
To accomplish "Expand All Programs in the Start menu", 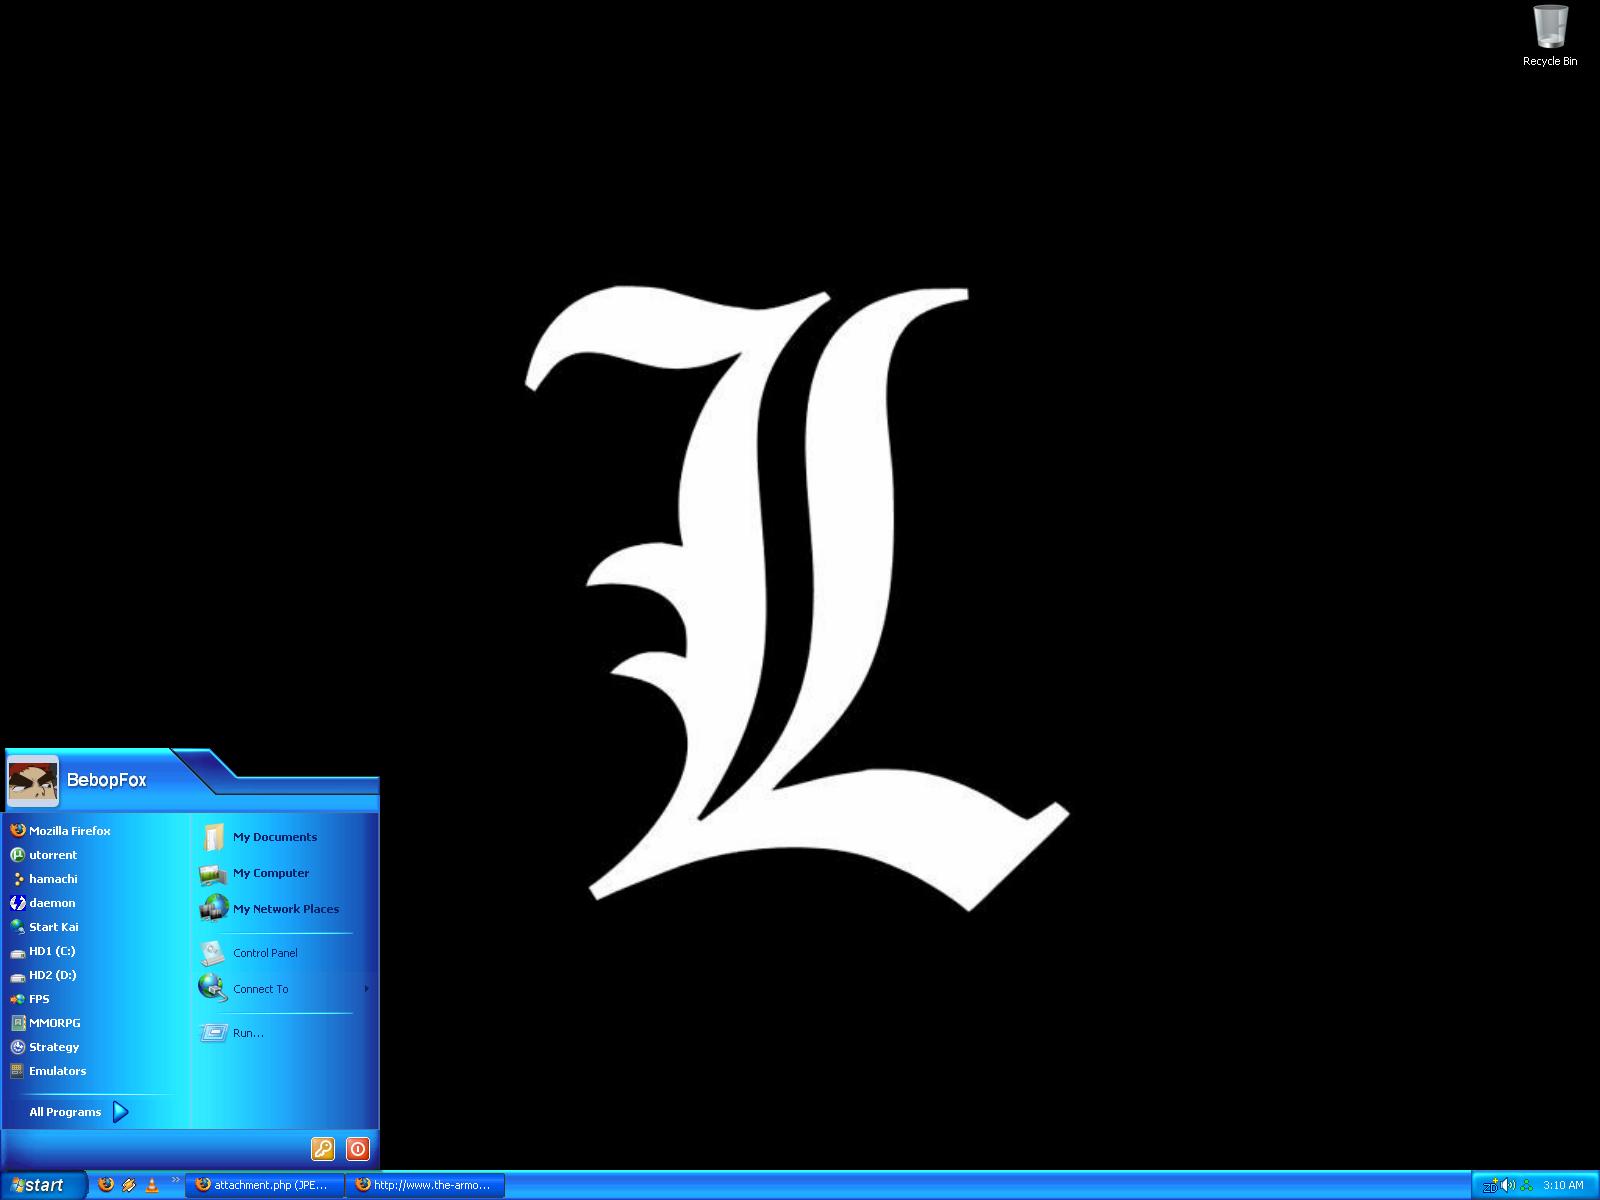I will click(x=78, y=1112).
